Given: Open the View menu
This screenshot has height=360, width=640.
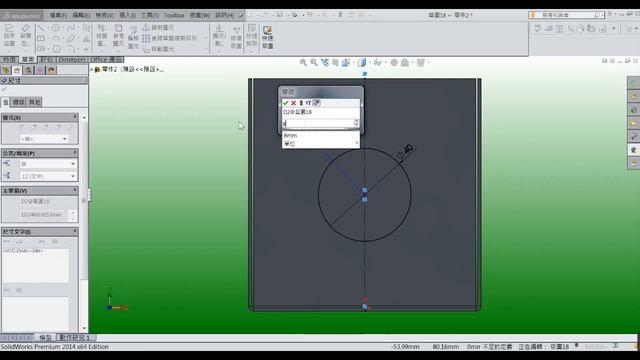Looking at the screenshot, I should pyautogui.click(x=104, y=15).
